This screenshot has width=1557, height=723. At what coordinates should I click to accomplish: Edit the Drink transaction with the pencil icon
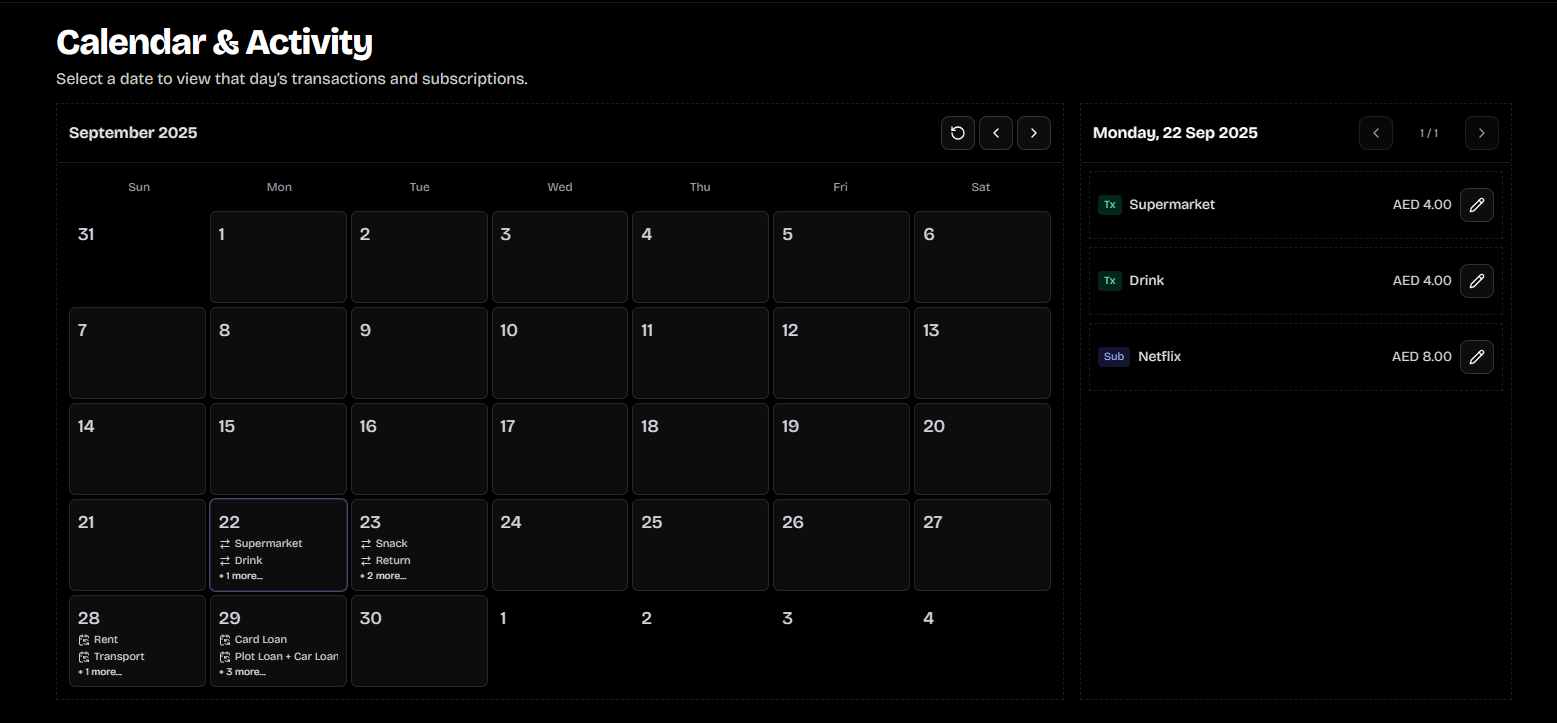[x=1477, y=280]
